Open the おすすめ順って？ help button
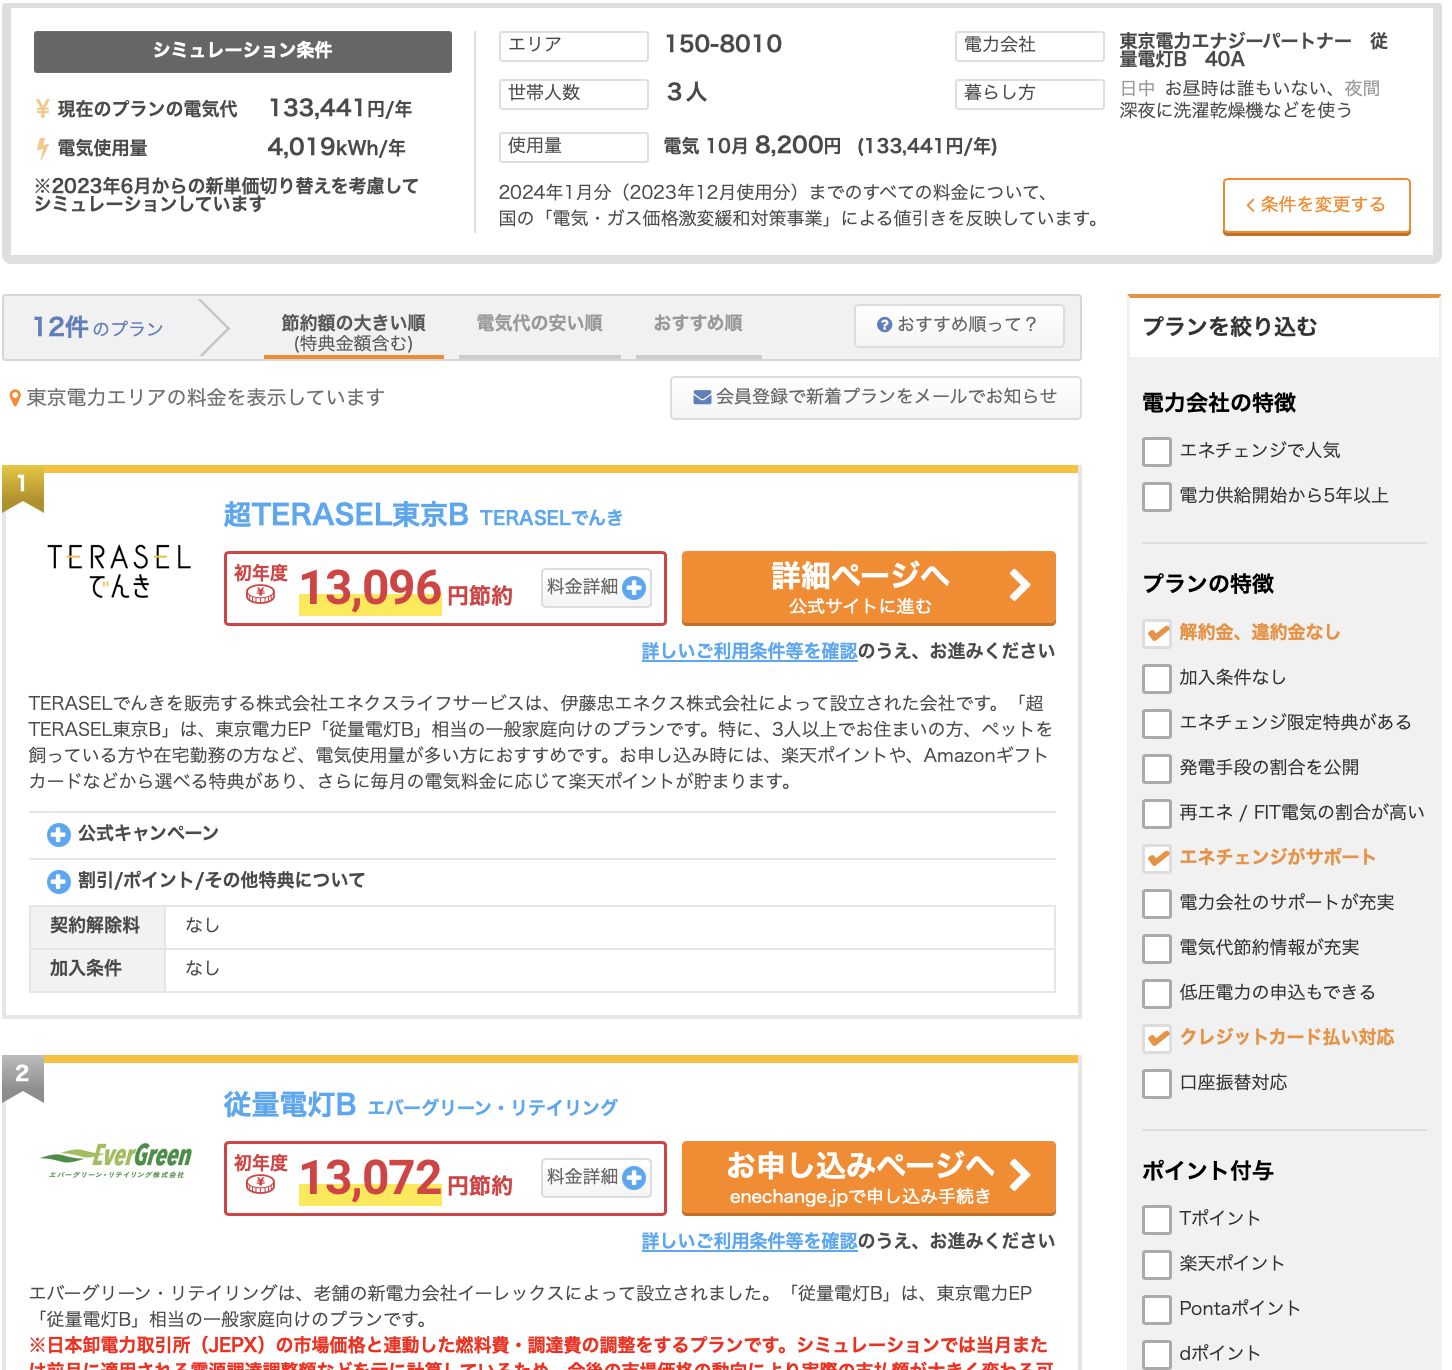 coord(959,325)
